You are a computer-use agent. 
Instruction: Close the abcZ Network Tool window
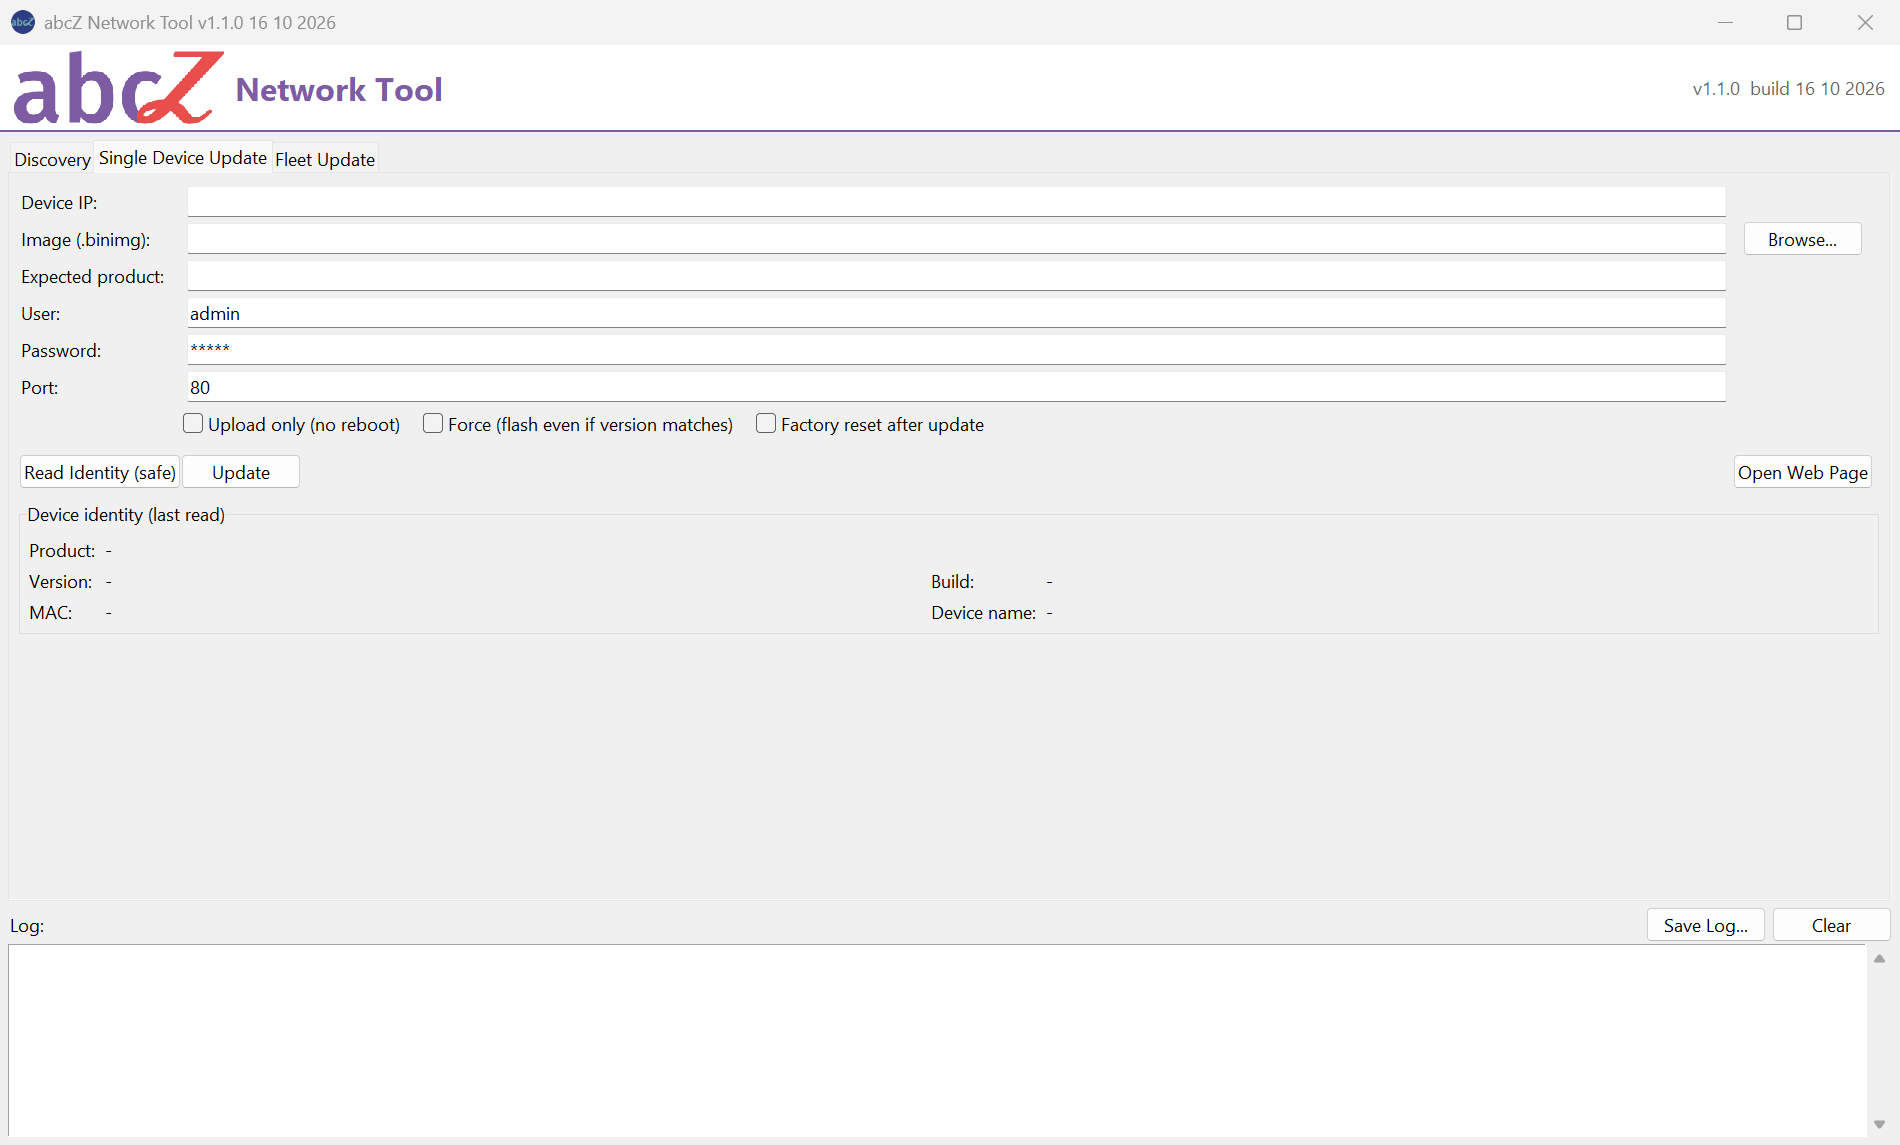pos(1865,22)
